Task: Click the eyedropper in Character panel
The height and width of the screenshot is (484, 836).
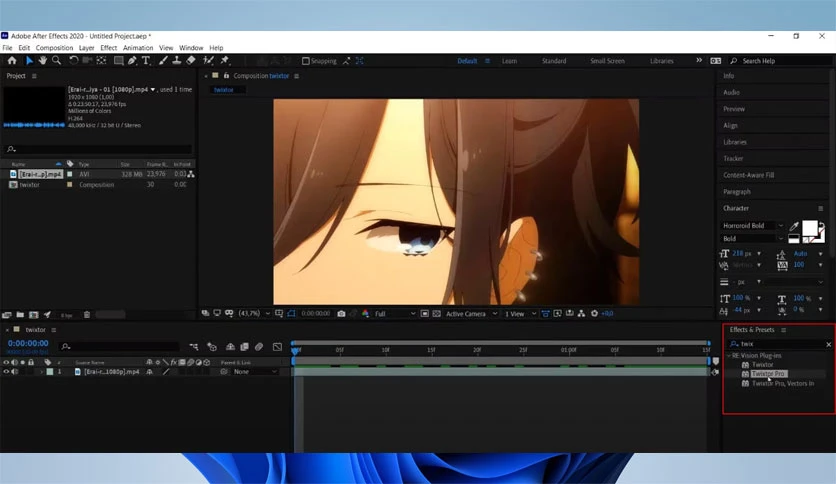Action: [x=794, y=227]
